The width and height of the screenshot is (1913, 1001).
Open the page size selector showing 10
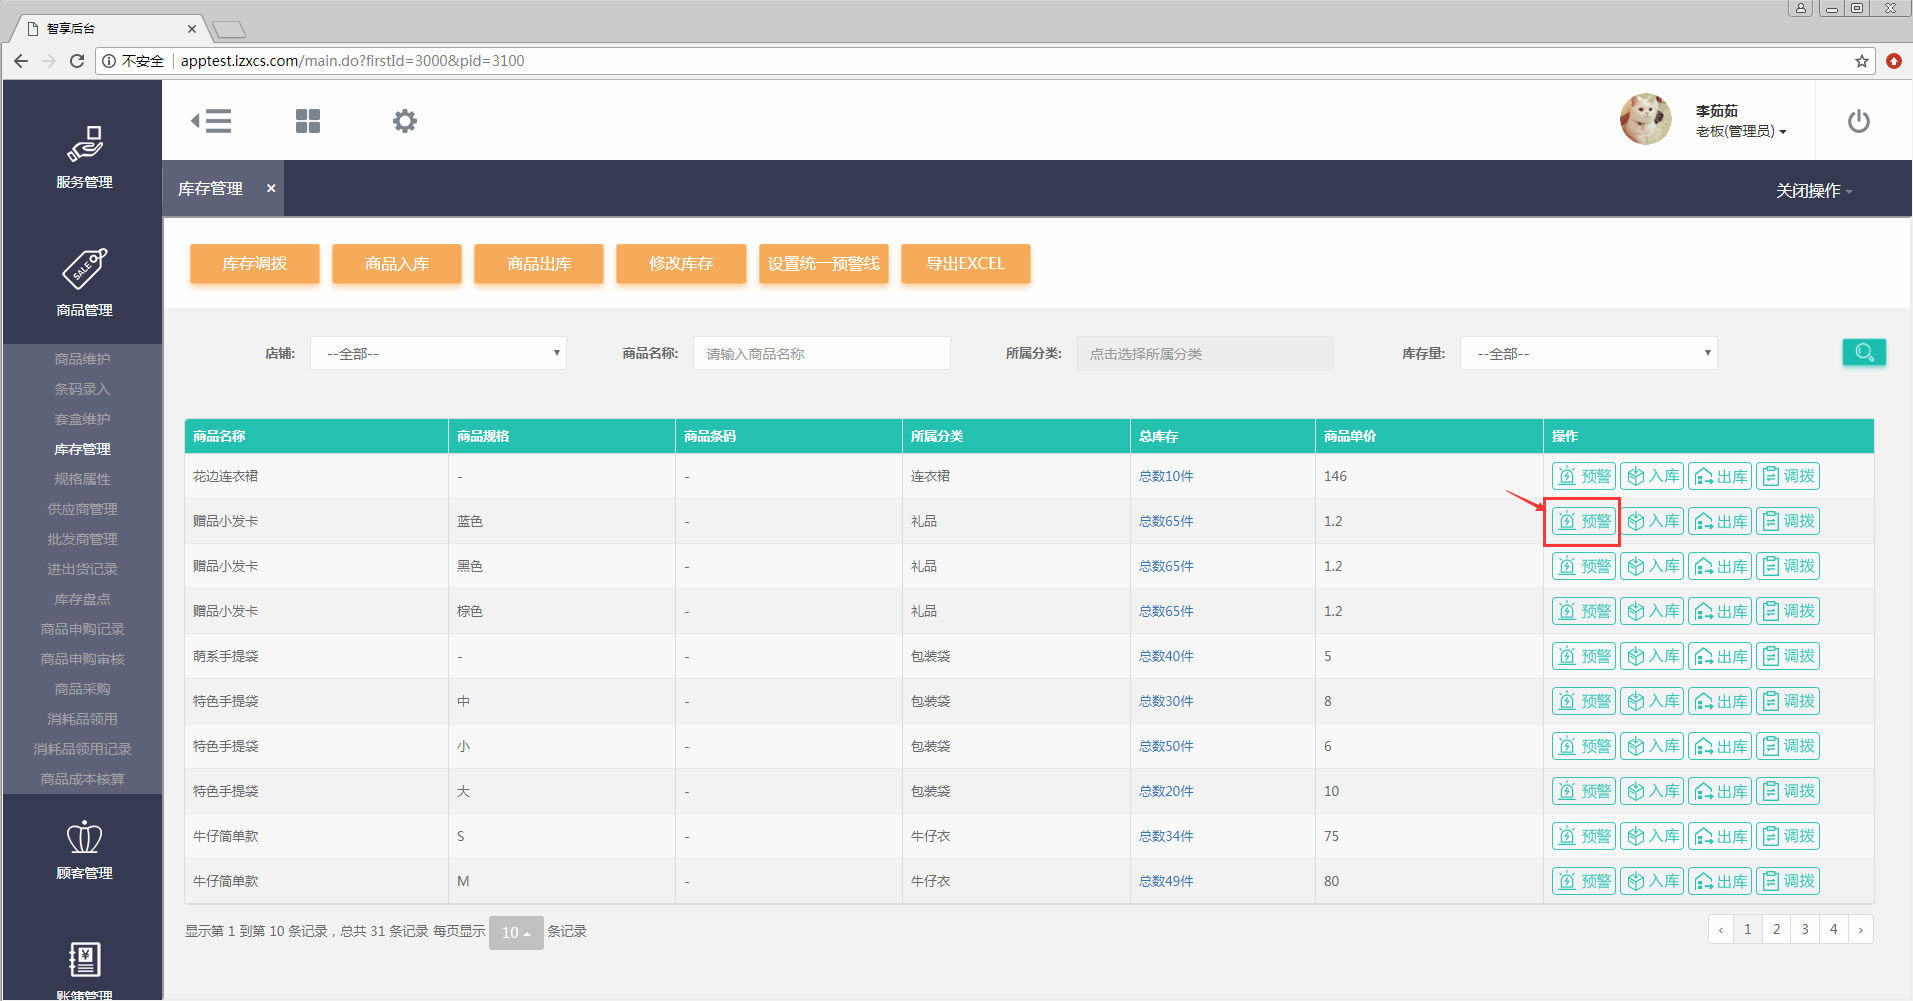516,932
